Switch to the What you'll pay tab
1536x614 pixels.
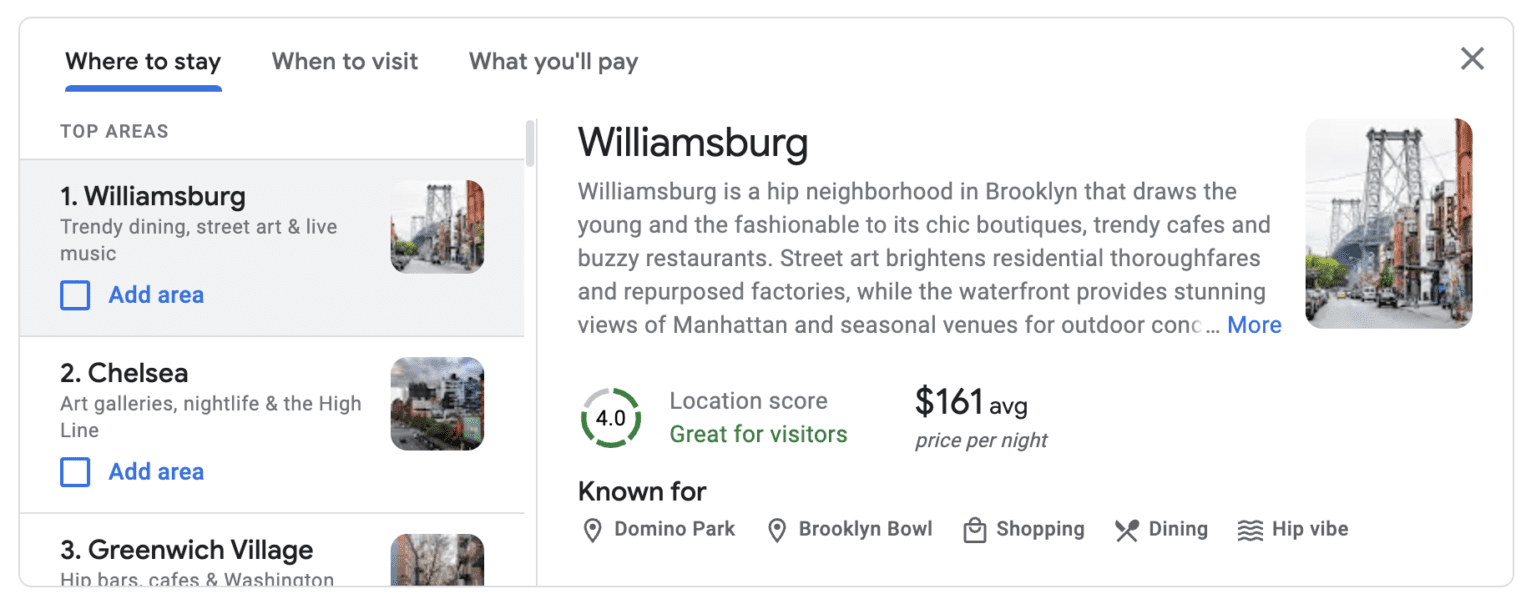tap(552, 61)
